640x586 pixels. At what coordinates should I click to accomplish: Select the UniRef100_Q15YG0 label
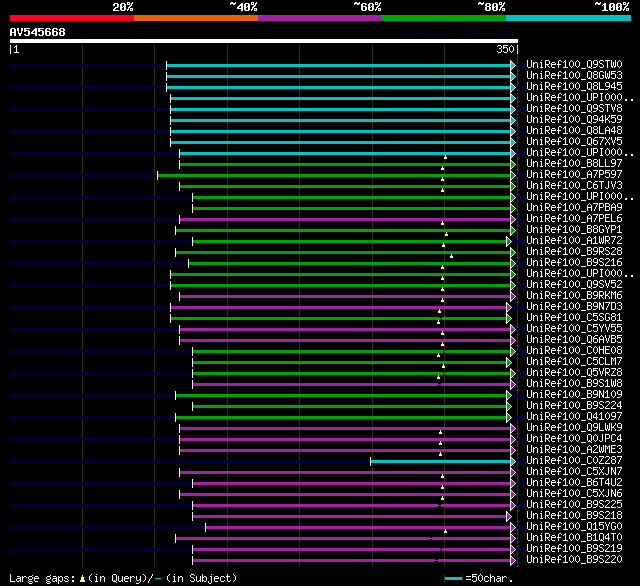(574, 527)
